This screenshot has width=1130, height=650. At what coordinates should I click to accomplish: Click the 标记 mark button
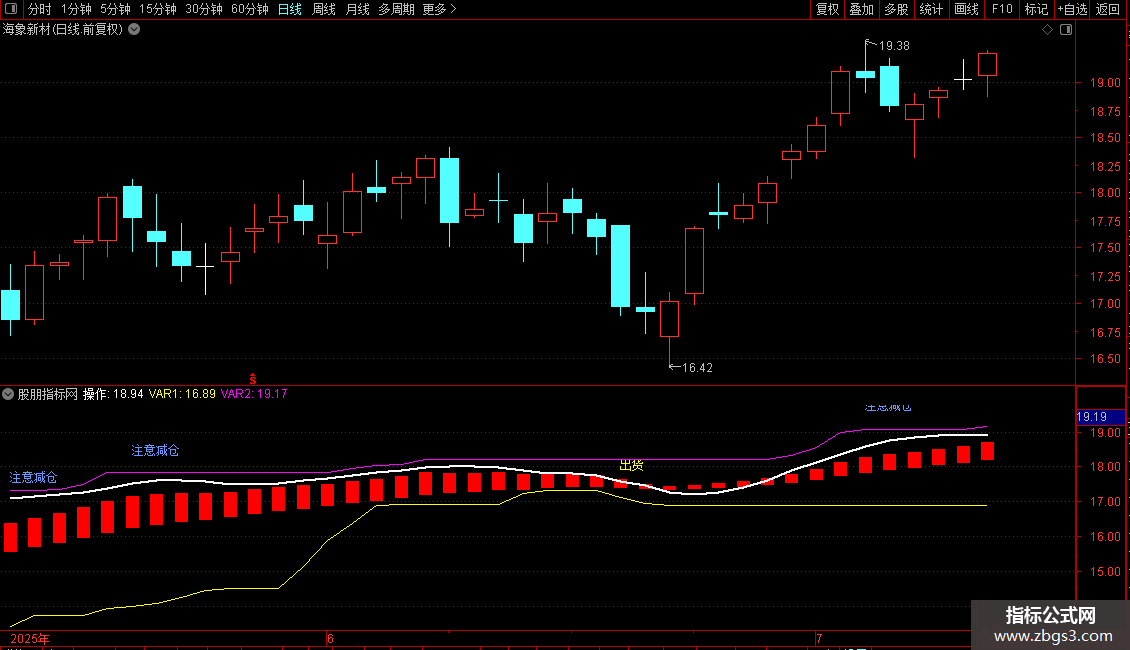coord(1036,9)
